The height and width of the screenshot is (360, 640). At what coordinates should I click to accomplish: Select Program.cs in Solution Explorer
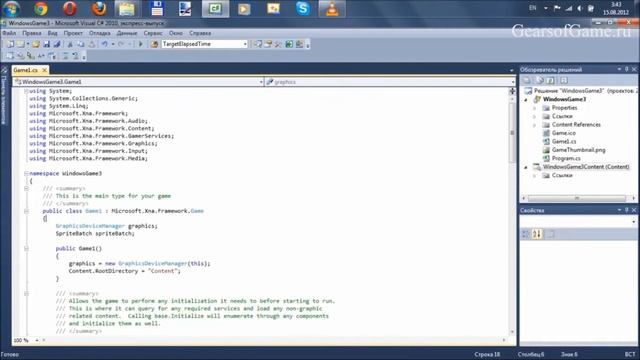click(x=566, y=158)
